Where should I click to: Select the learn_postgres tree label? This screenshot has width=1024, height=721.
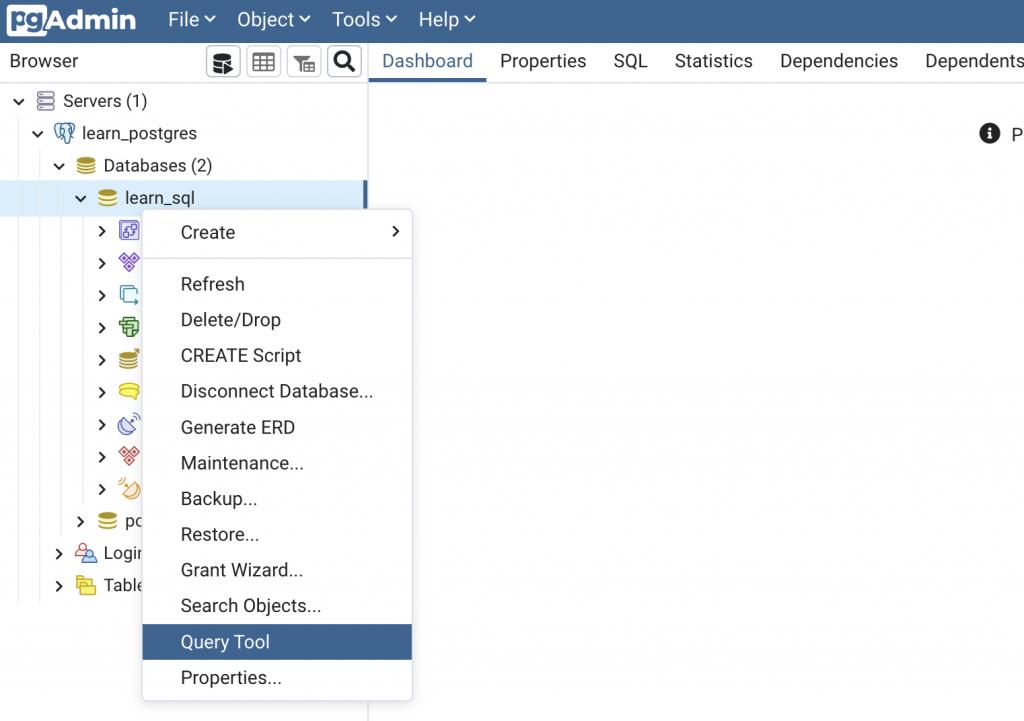tap(139, 133)
